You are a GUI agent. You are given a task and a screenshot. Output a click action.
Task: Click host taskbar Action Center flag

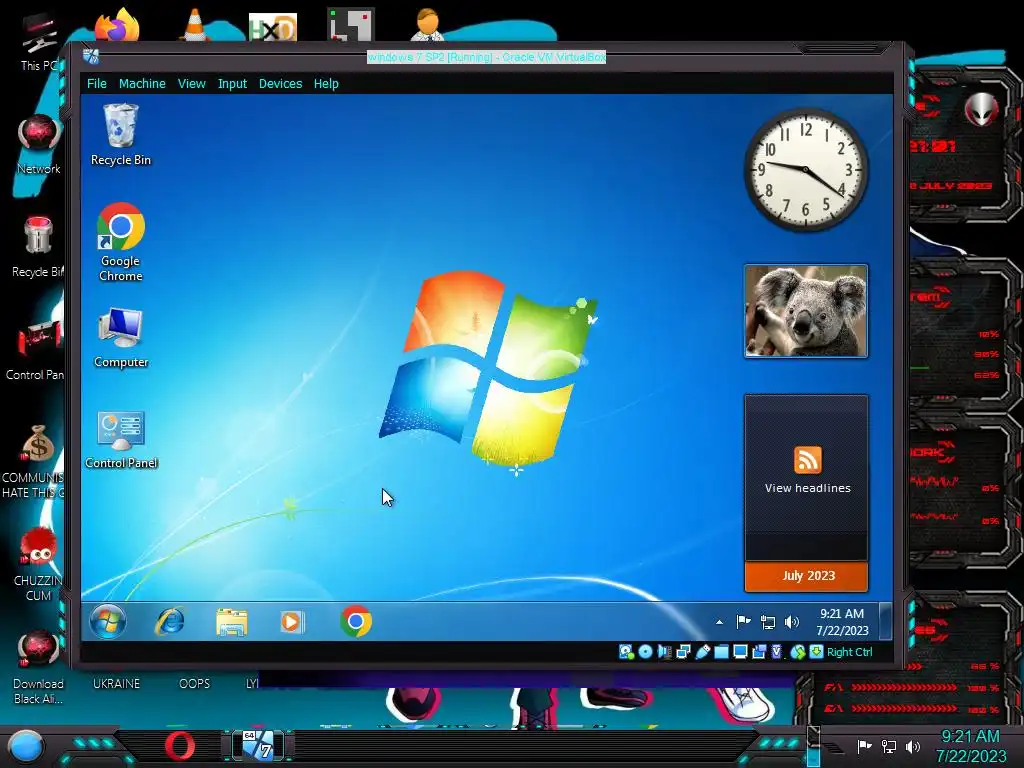click(865, 746)
